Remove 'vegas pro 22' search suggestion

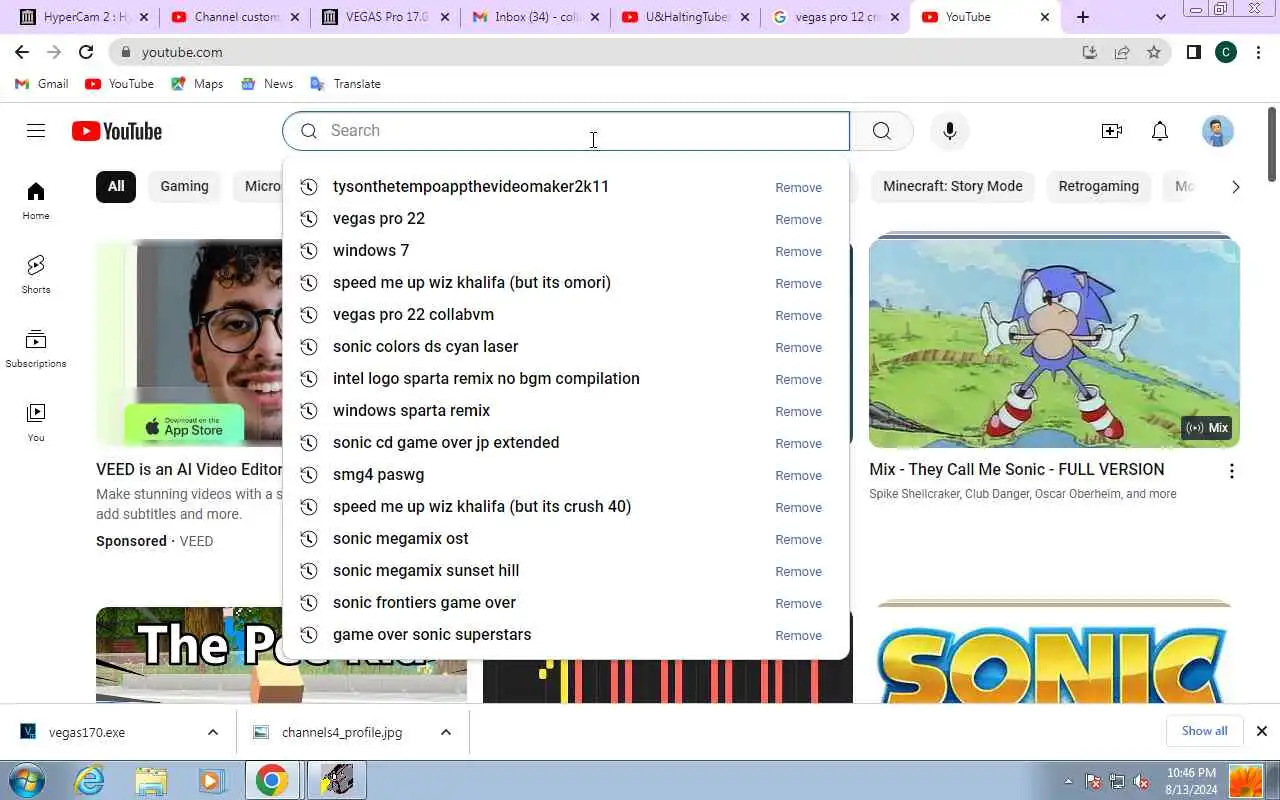coord(798,219)
